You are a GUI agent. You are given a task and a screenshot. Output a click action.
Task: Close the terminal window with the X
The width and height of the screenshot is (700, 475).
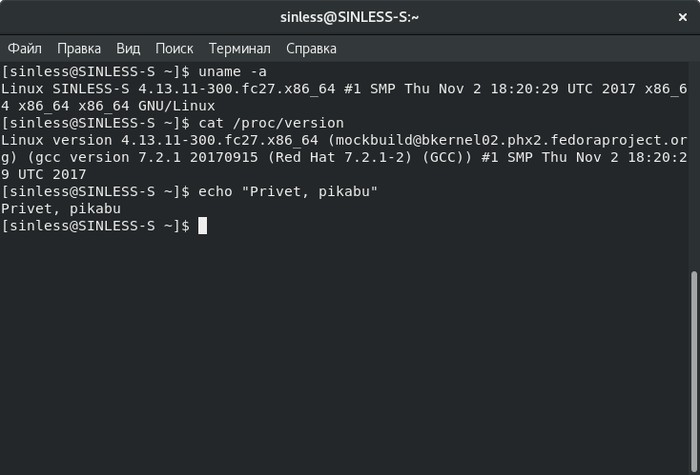coord(683,17)
